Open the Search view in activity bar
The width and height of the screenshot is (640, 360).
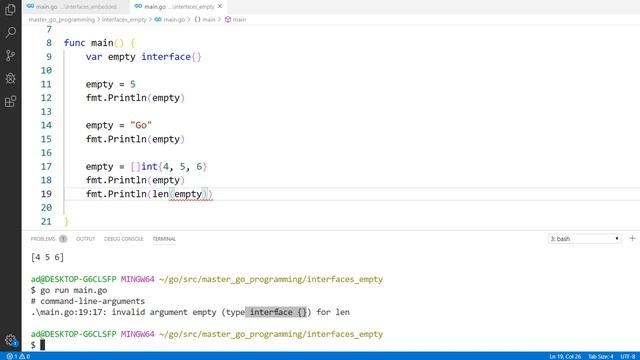pyautogui.click(x=10, y=32)
